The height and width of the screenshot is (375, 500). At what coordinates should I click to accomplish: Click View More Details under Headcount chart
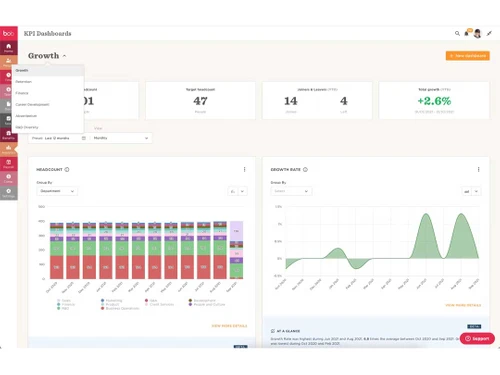229,326
